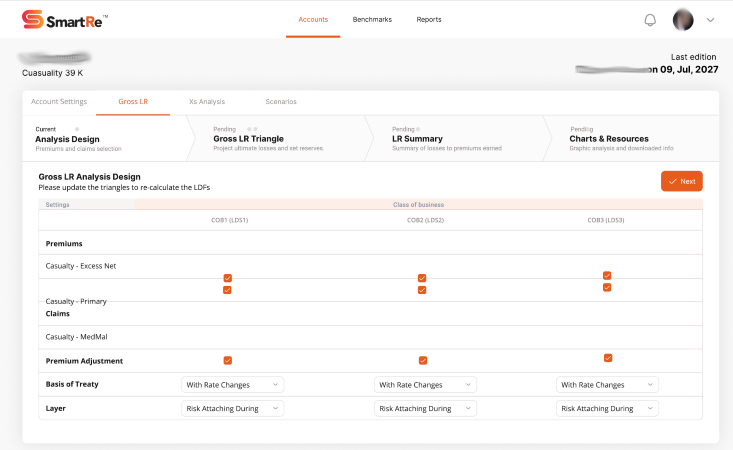Screen dimensions: 733x450
Task: Open the Benchmarks menu item
Action: (372, 19)
